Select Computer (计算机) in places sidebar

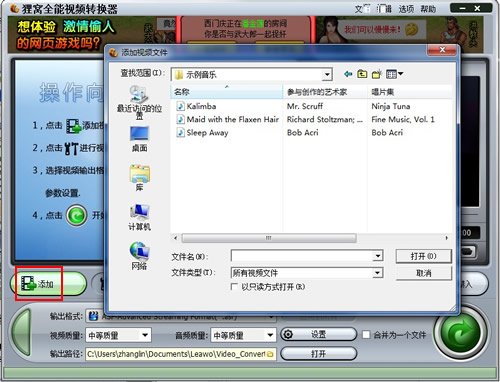tap(139, 217)
